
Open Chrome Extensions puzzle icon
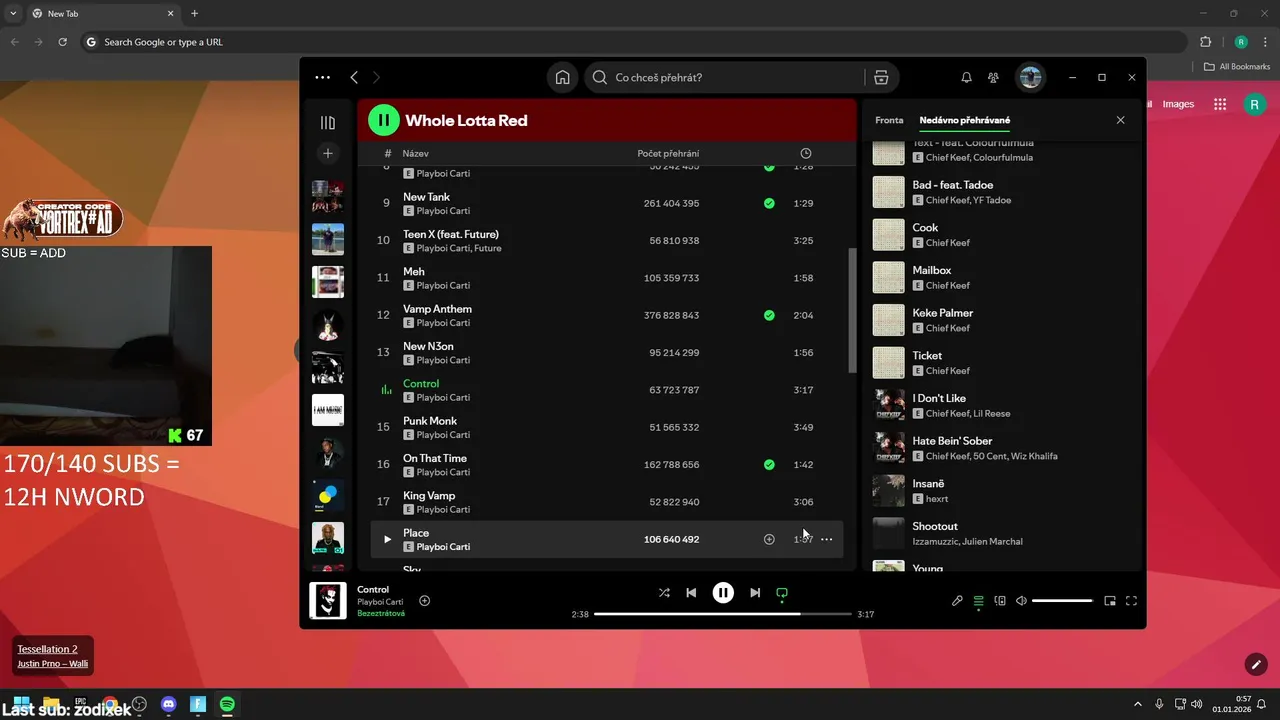tap(1205, 42)
